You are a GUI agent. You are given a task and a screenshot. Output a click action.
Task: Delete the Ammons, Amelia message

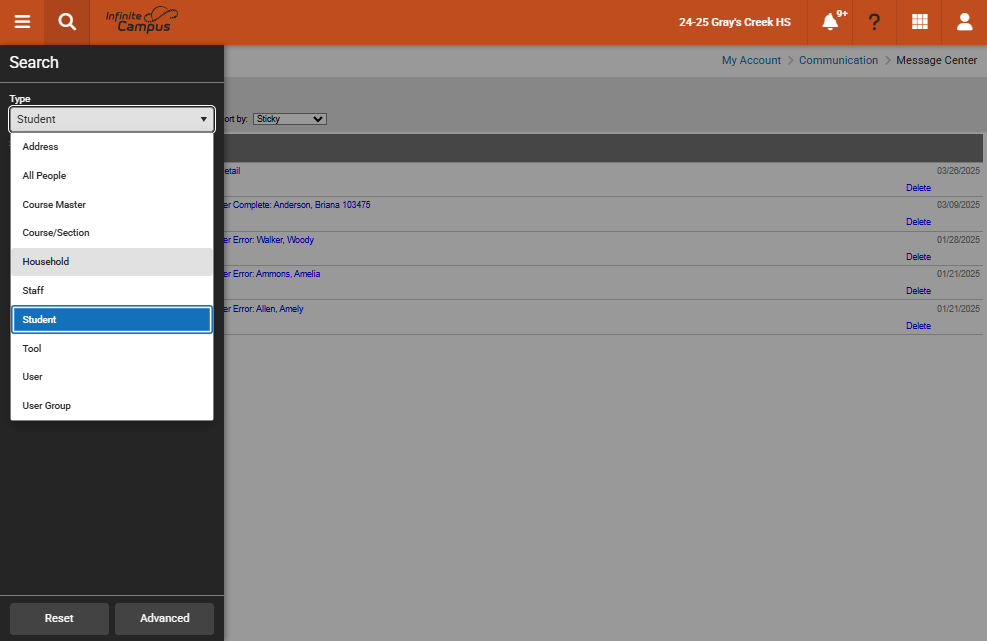pos(918,291)
